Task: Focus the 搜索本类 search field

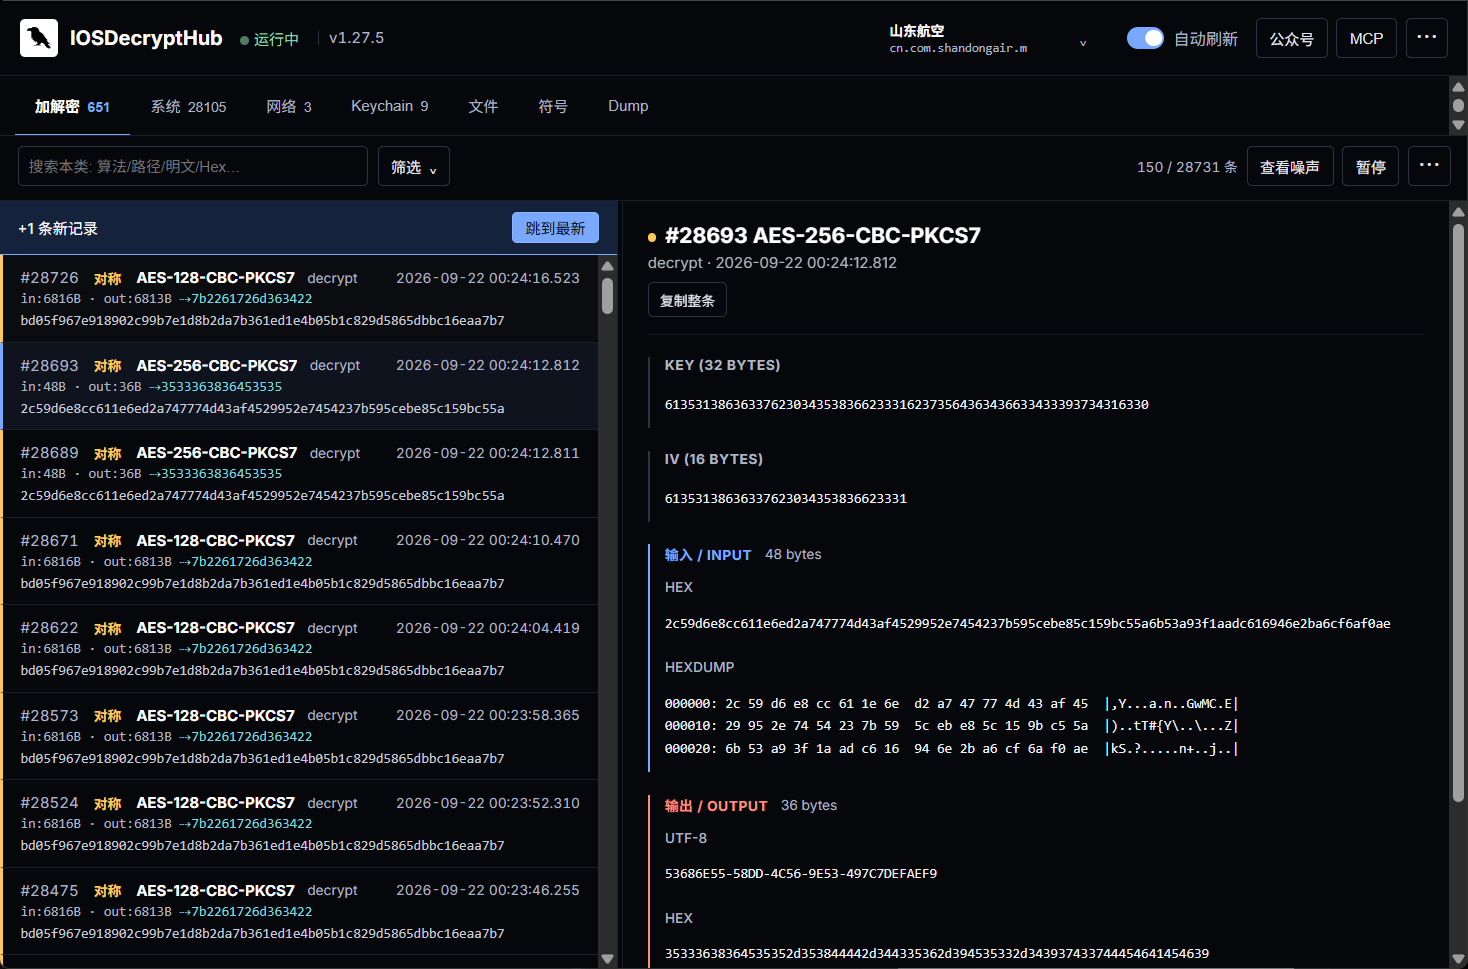Action: click(x=193, y=166)
